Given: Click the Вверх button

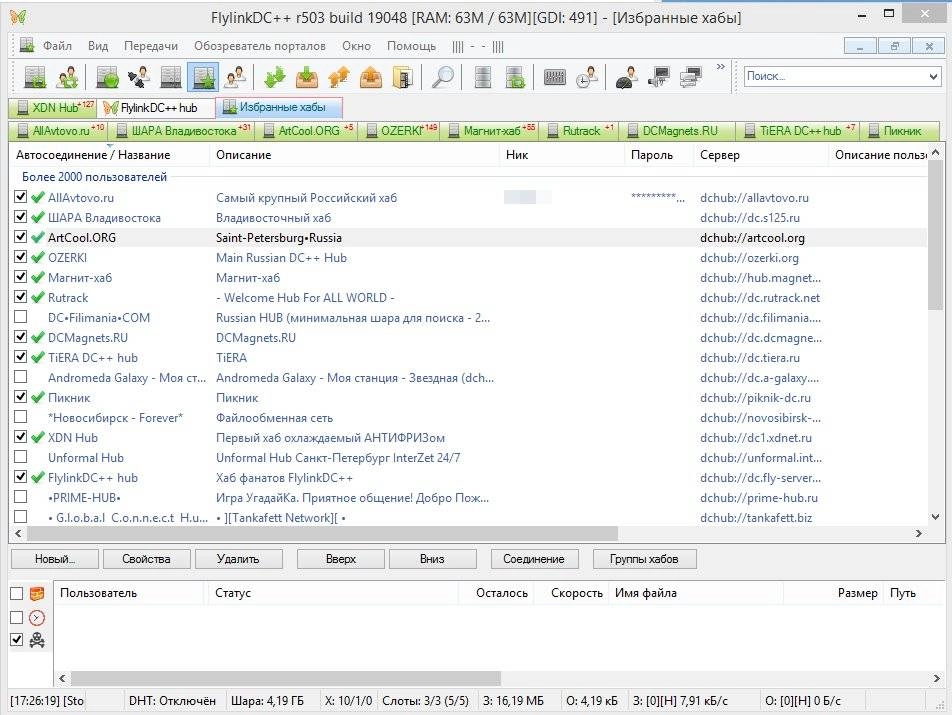Looking at the screenshot, I should click(341, 559).
